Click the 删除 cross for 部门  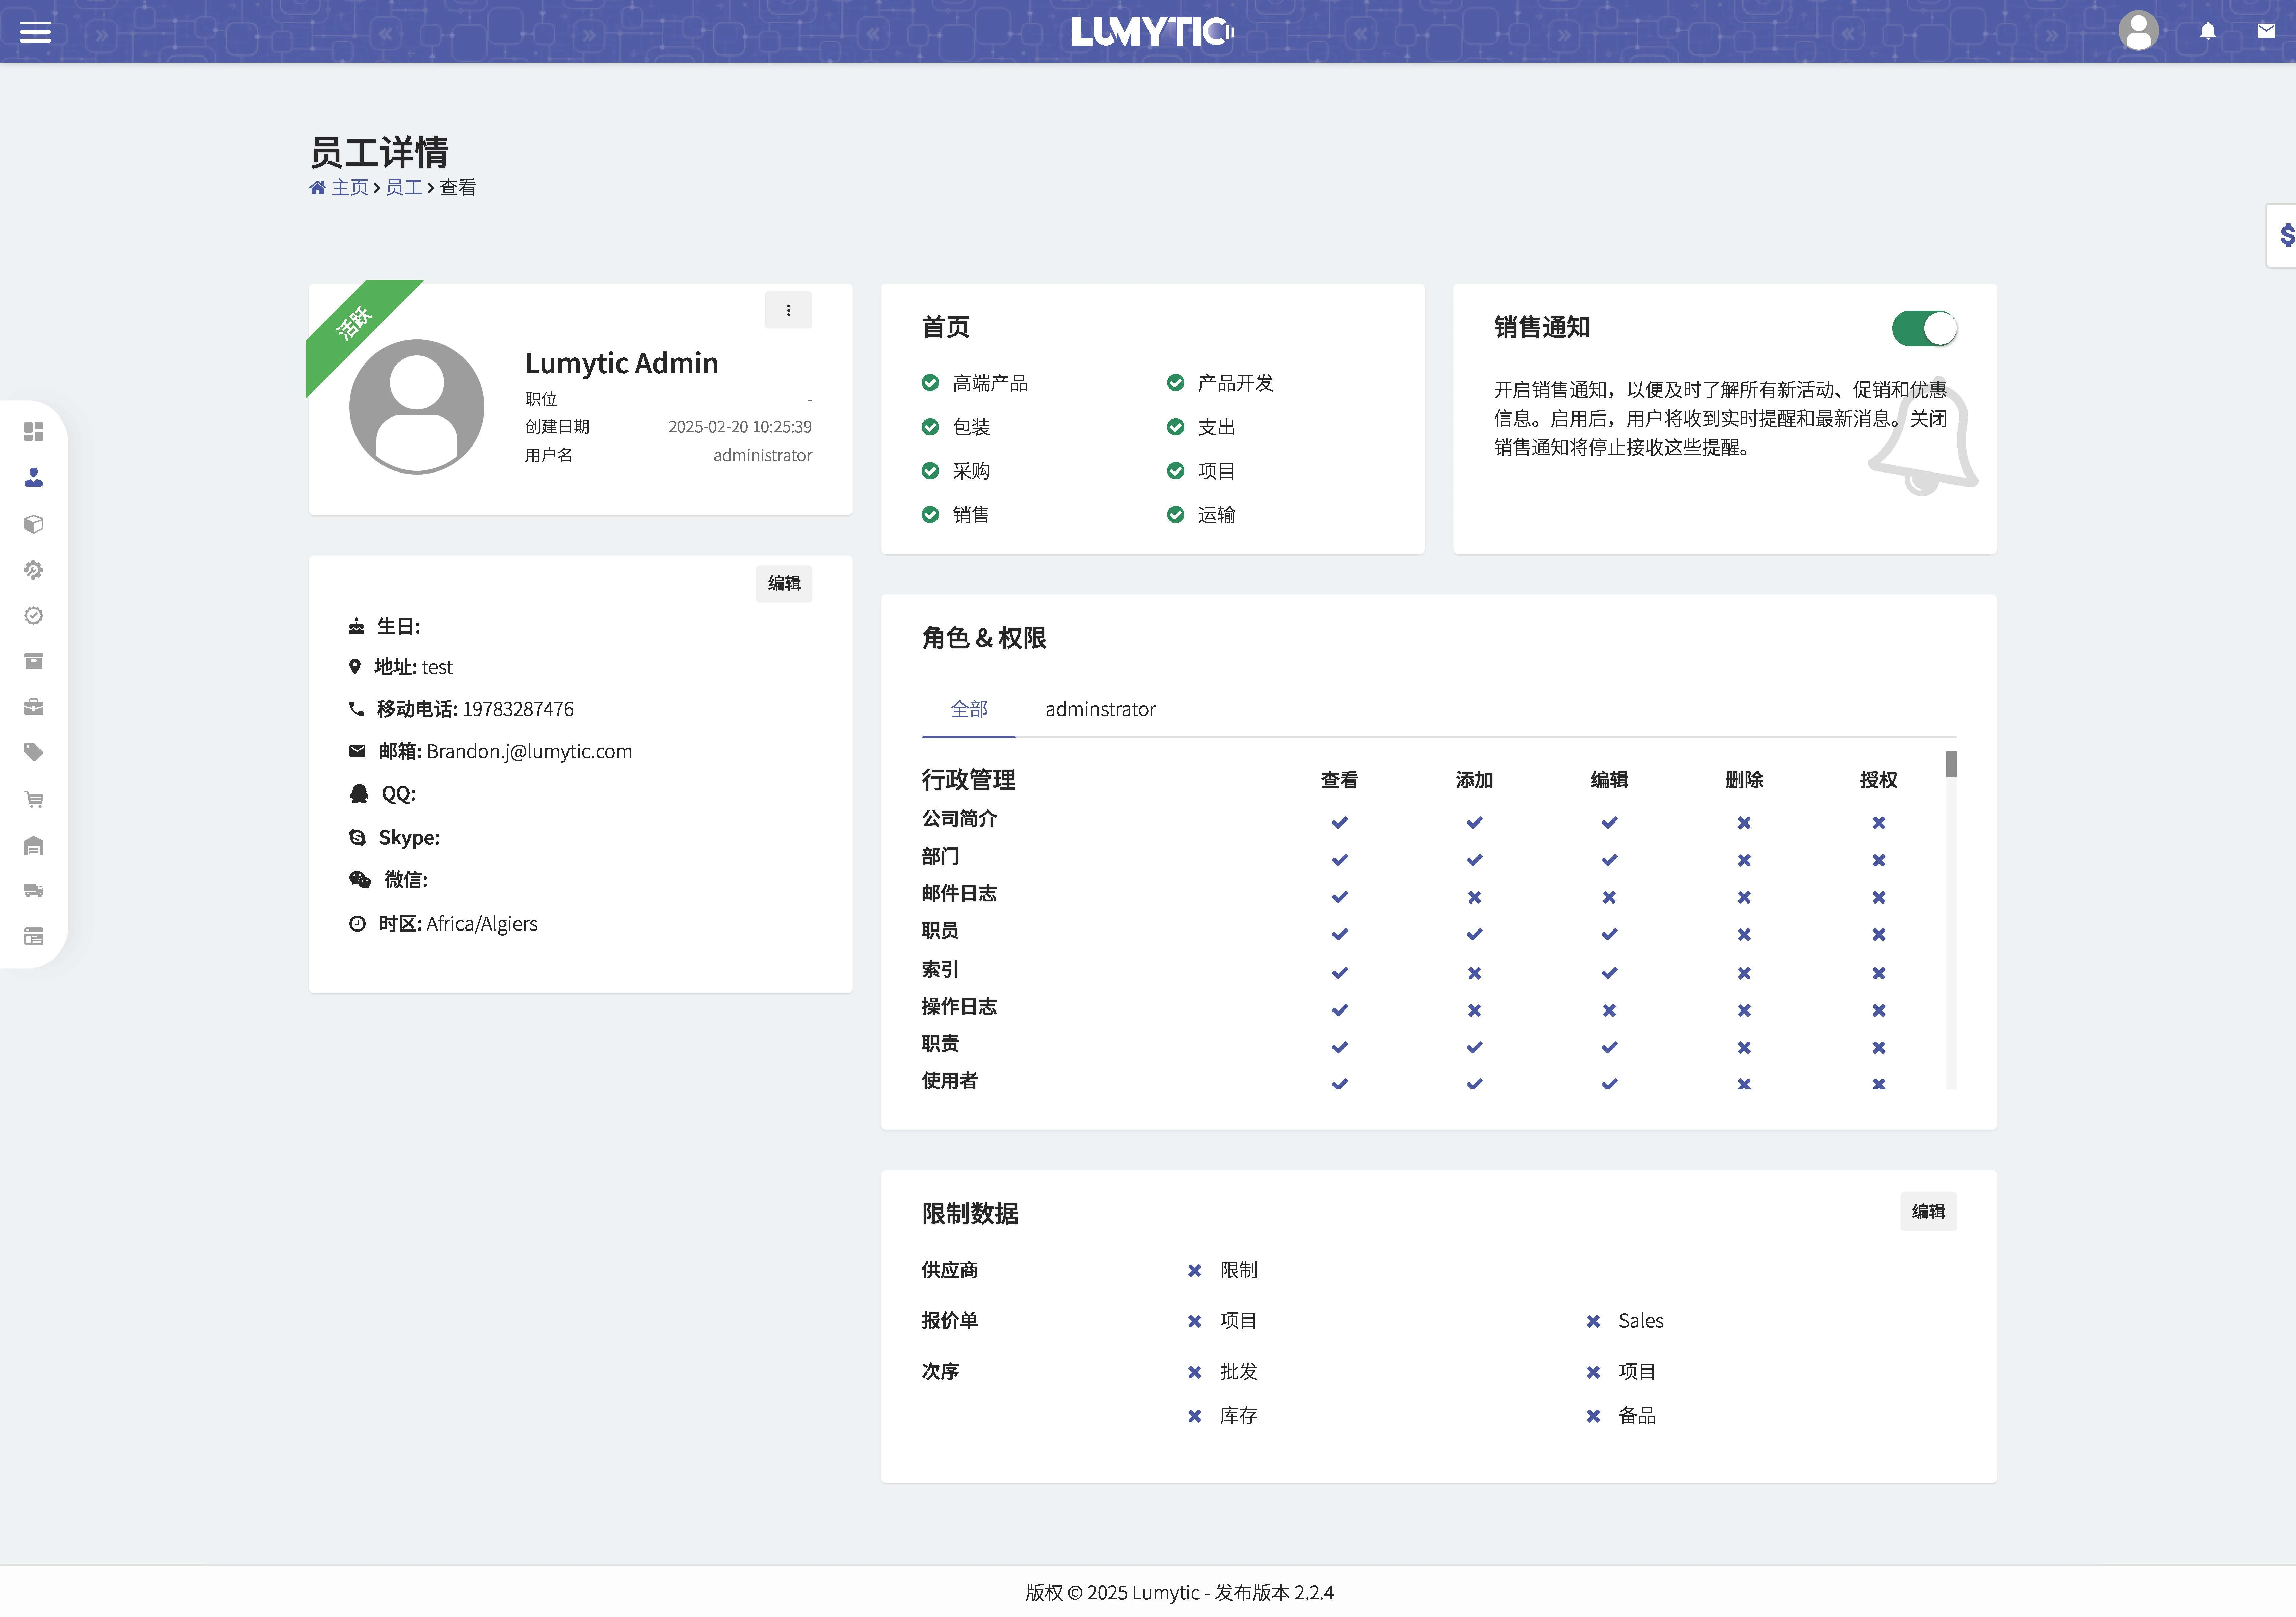(x=1744, y=860)
